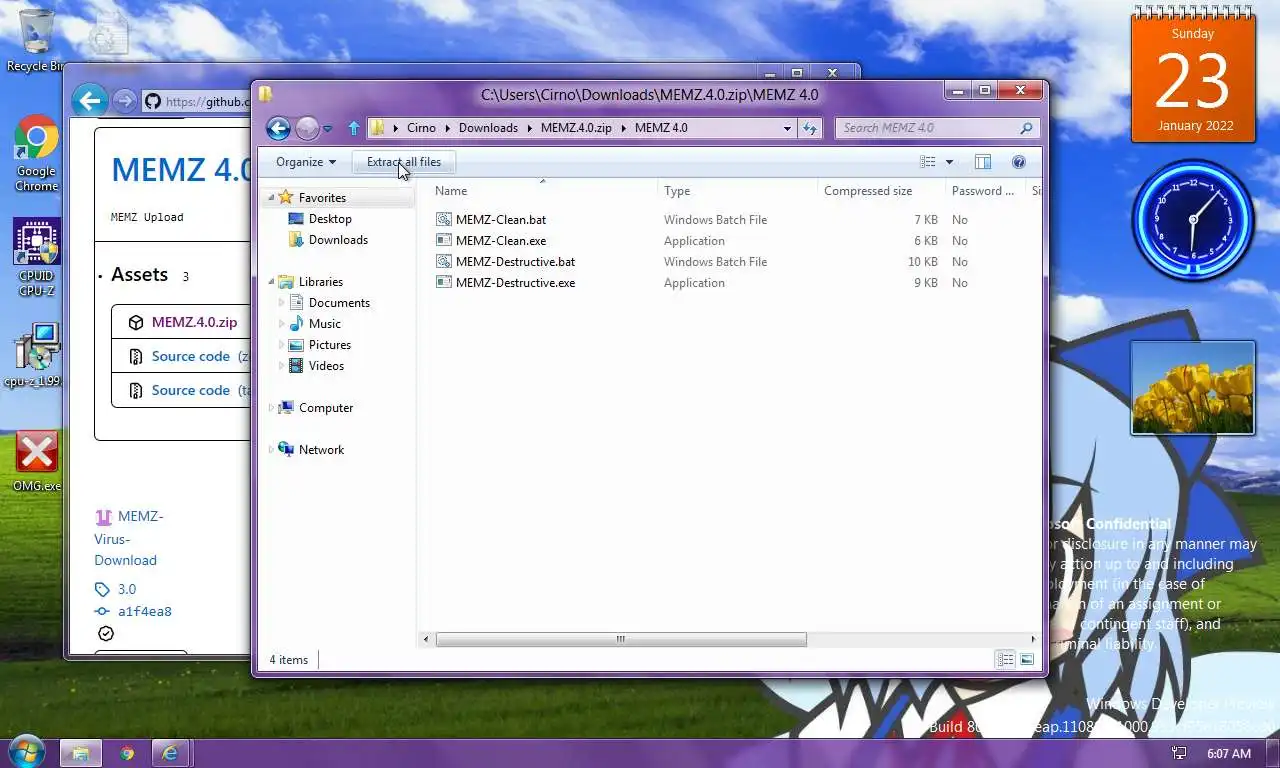The image size is (1280, 768).
Task: Click Recycle Bin desktop icon
Action: point(36,41)
